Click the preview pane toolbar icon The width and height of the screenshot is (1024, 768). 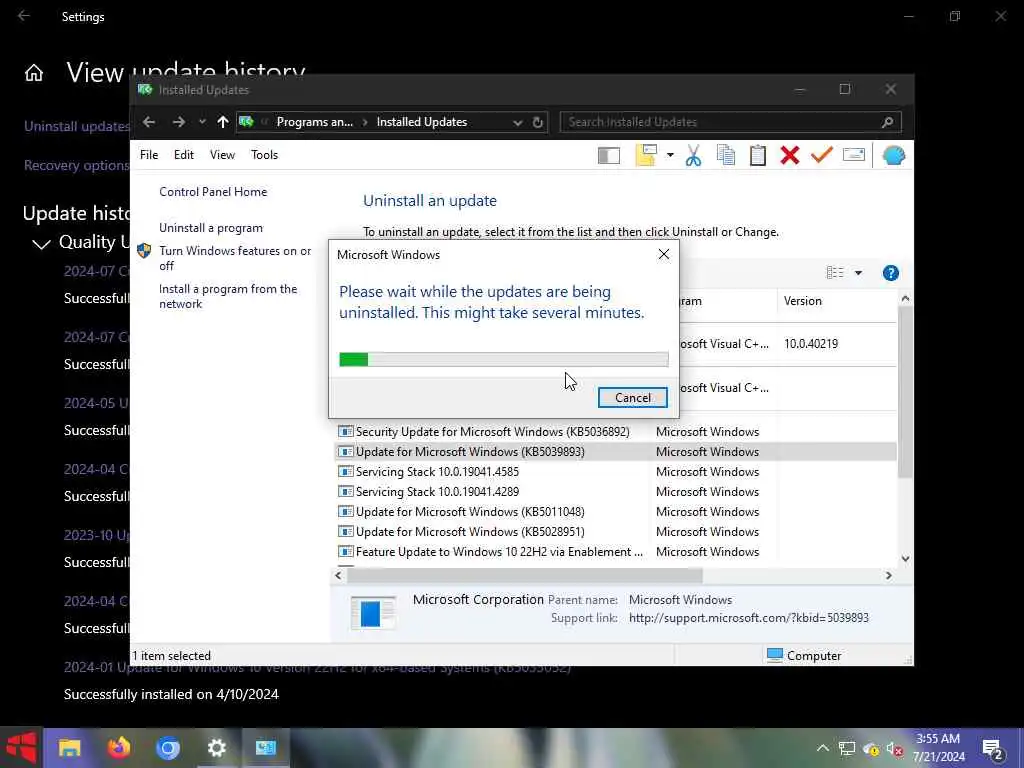[609, 155]
